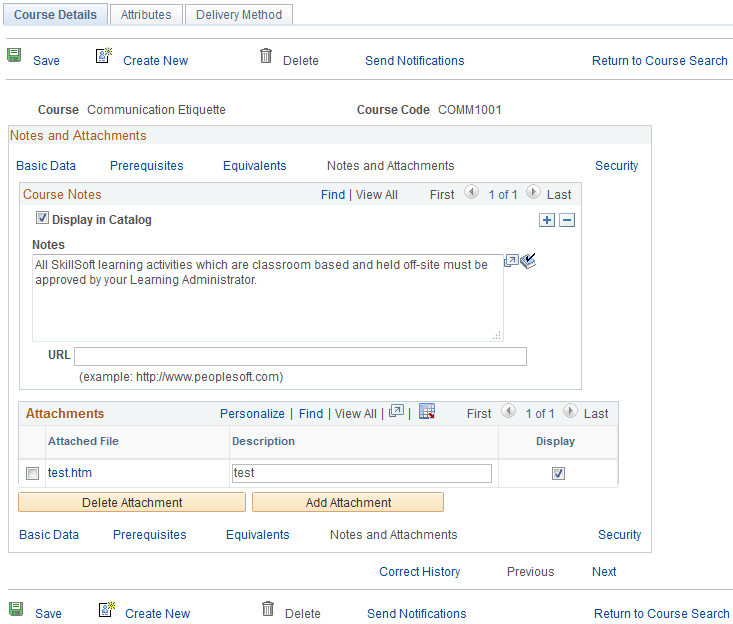This screenshot has height=624, width=733.
Task: Remove the course note row with minus icon
Action: [x=567, y=220]
